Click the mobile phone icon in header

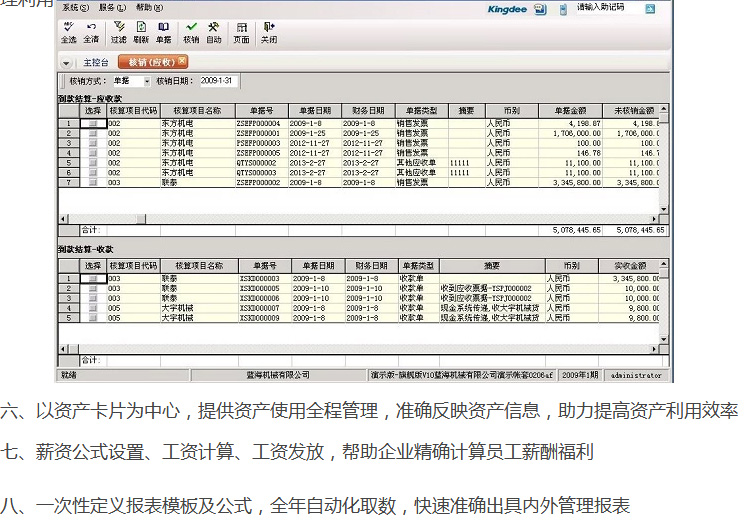pos(563,9)
